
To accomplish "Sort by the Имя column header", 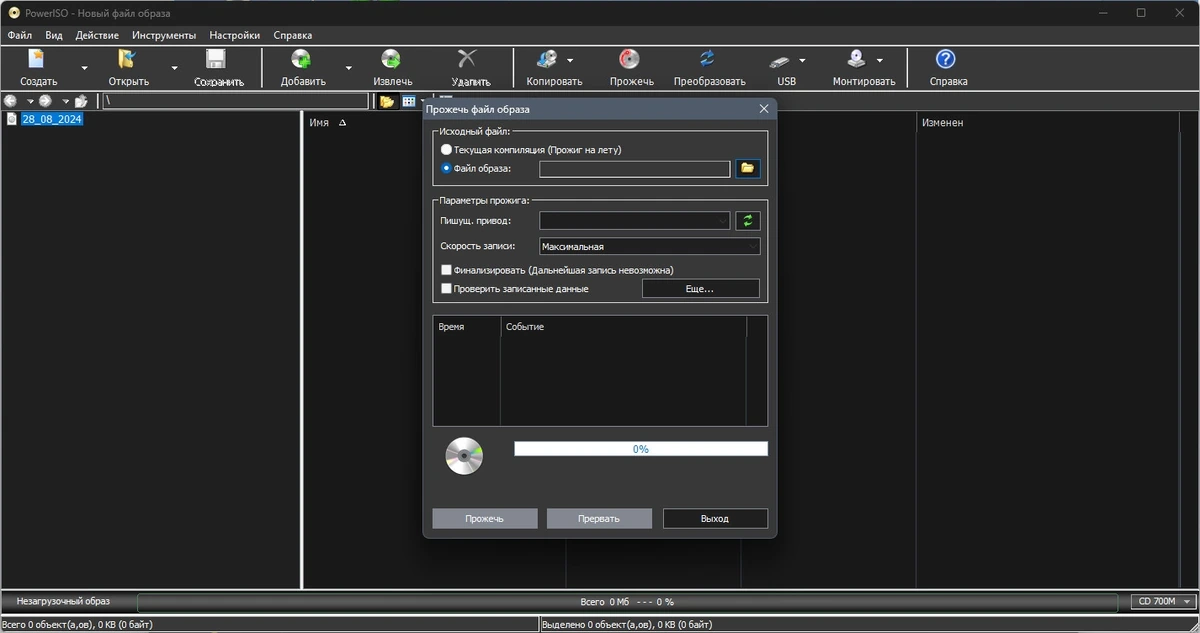I will pos(319,122).
